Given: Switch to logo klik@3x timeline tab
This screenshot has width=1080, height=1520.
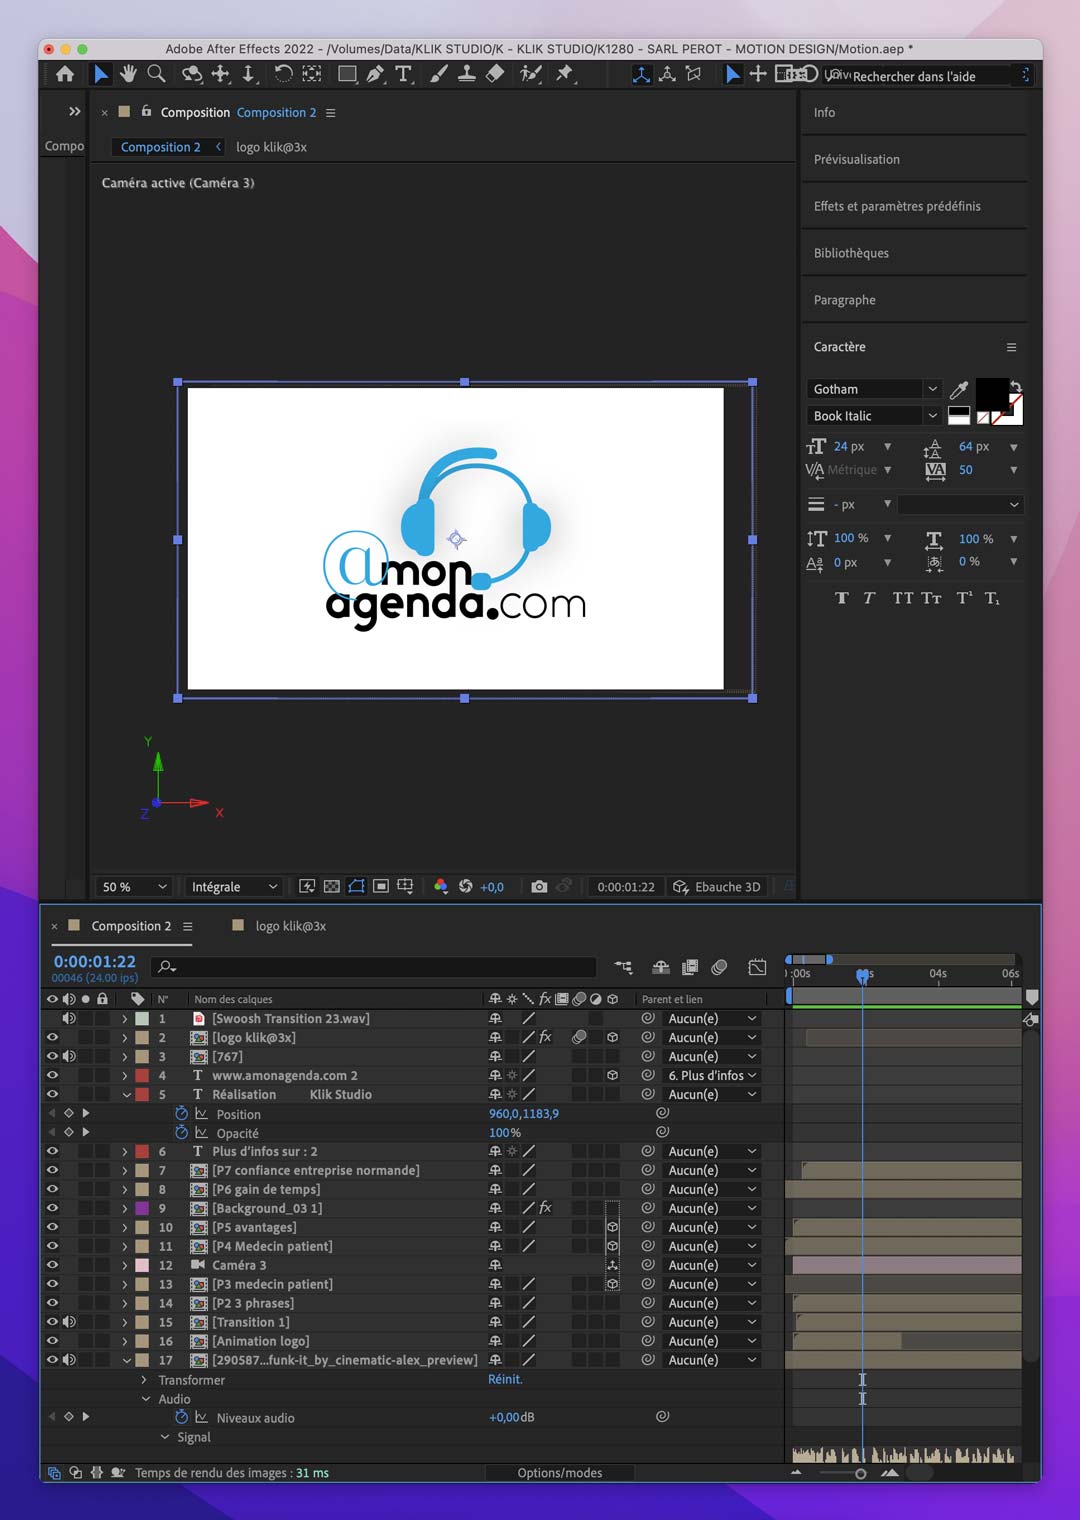Looking at the screenshot, I should pyautogui.click(x=290, y=926).
